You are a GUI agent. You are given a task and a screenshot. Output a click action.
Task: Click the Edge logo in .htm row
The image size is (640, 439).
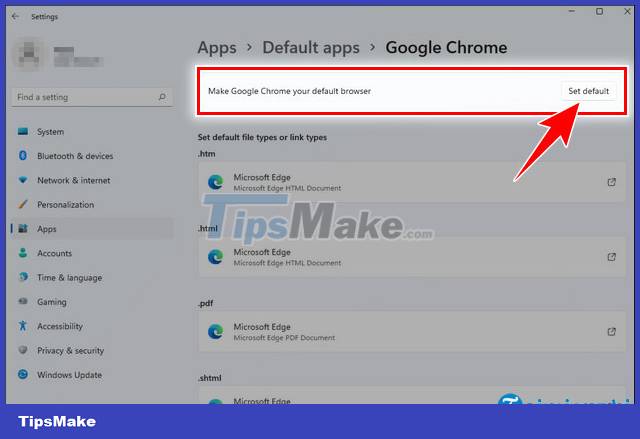216,182
